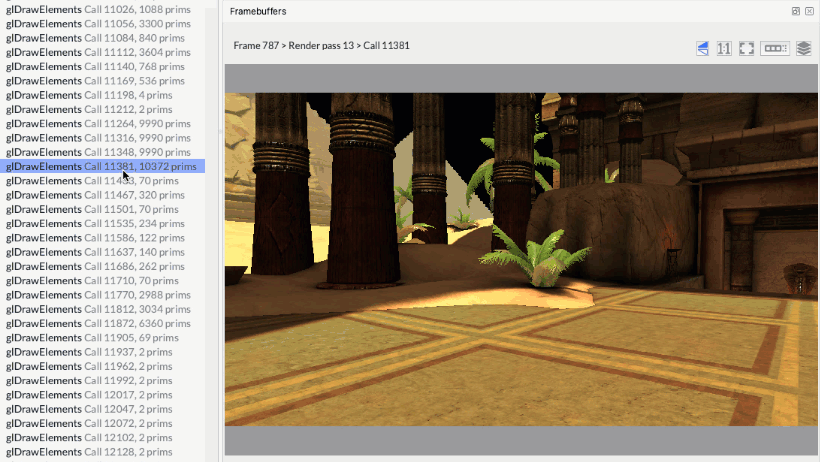The width and height of the screenshot is (820, 462).
Task: Select glDrawElements Call 11637, 140 prims
Action: pos(95,252)
